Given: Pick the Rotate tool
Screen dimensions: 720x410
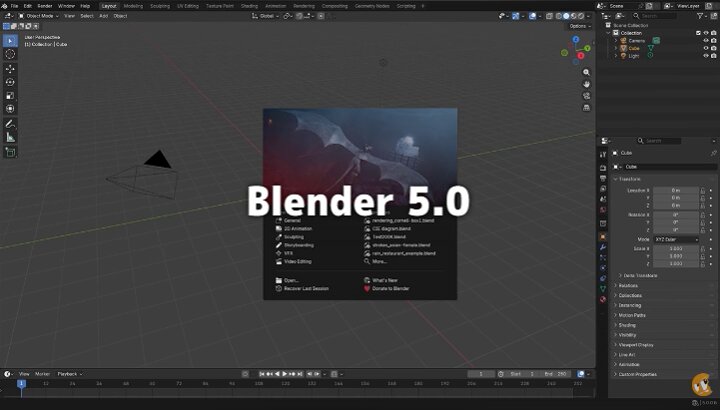Looking at the screenshot, I should pos(10,82).
